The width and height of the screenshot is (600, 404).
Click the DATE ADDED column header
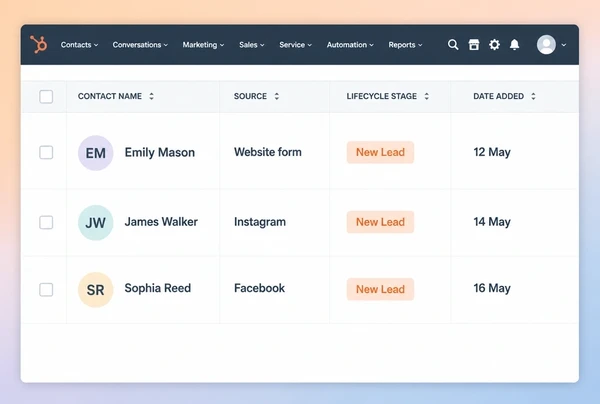coord(499,96)
